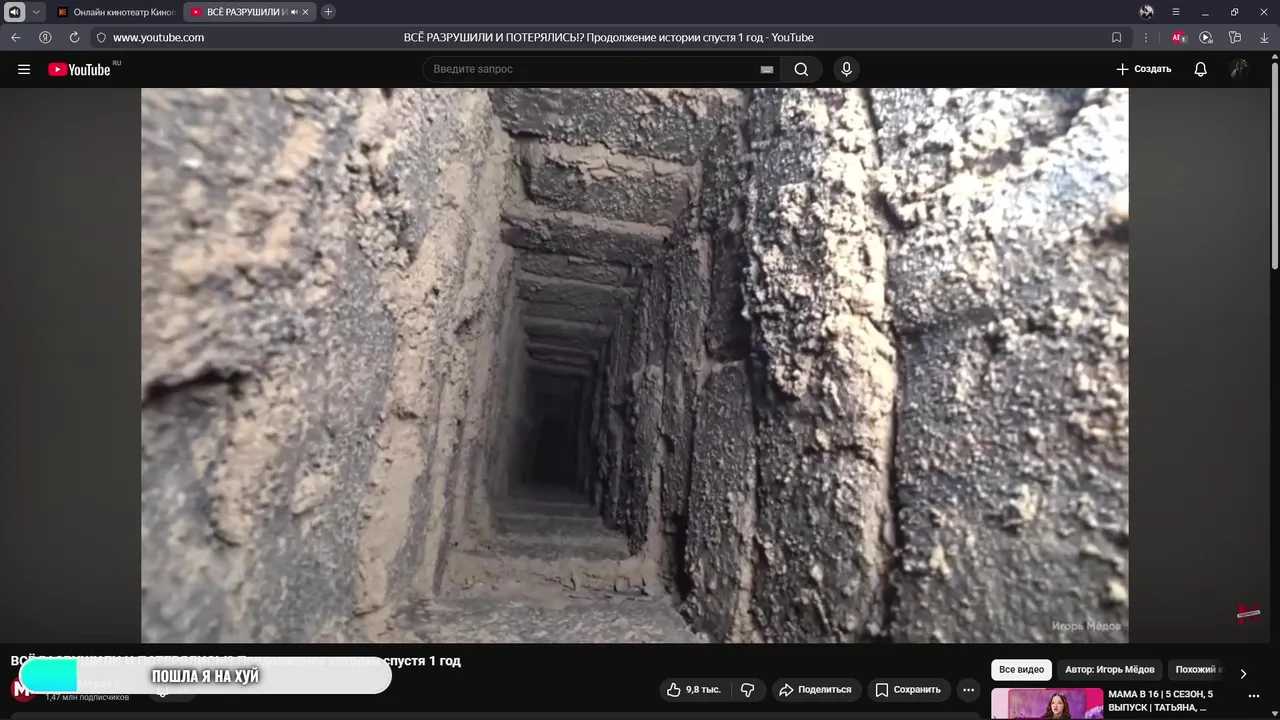Open the red ad-blocker extension icon
This screenshot has height=720, width=1280.
(x=1178, y=37)
